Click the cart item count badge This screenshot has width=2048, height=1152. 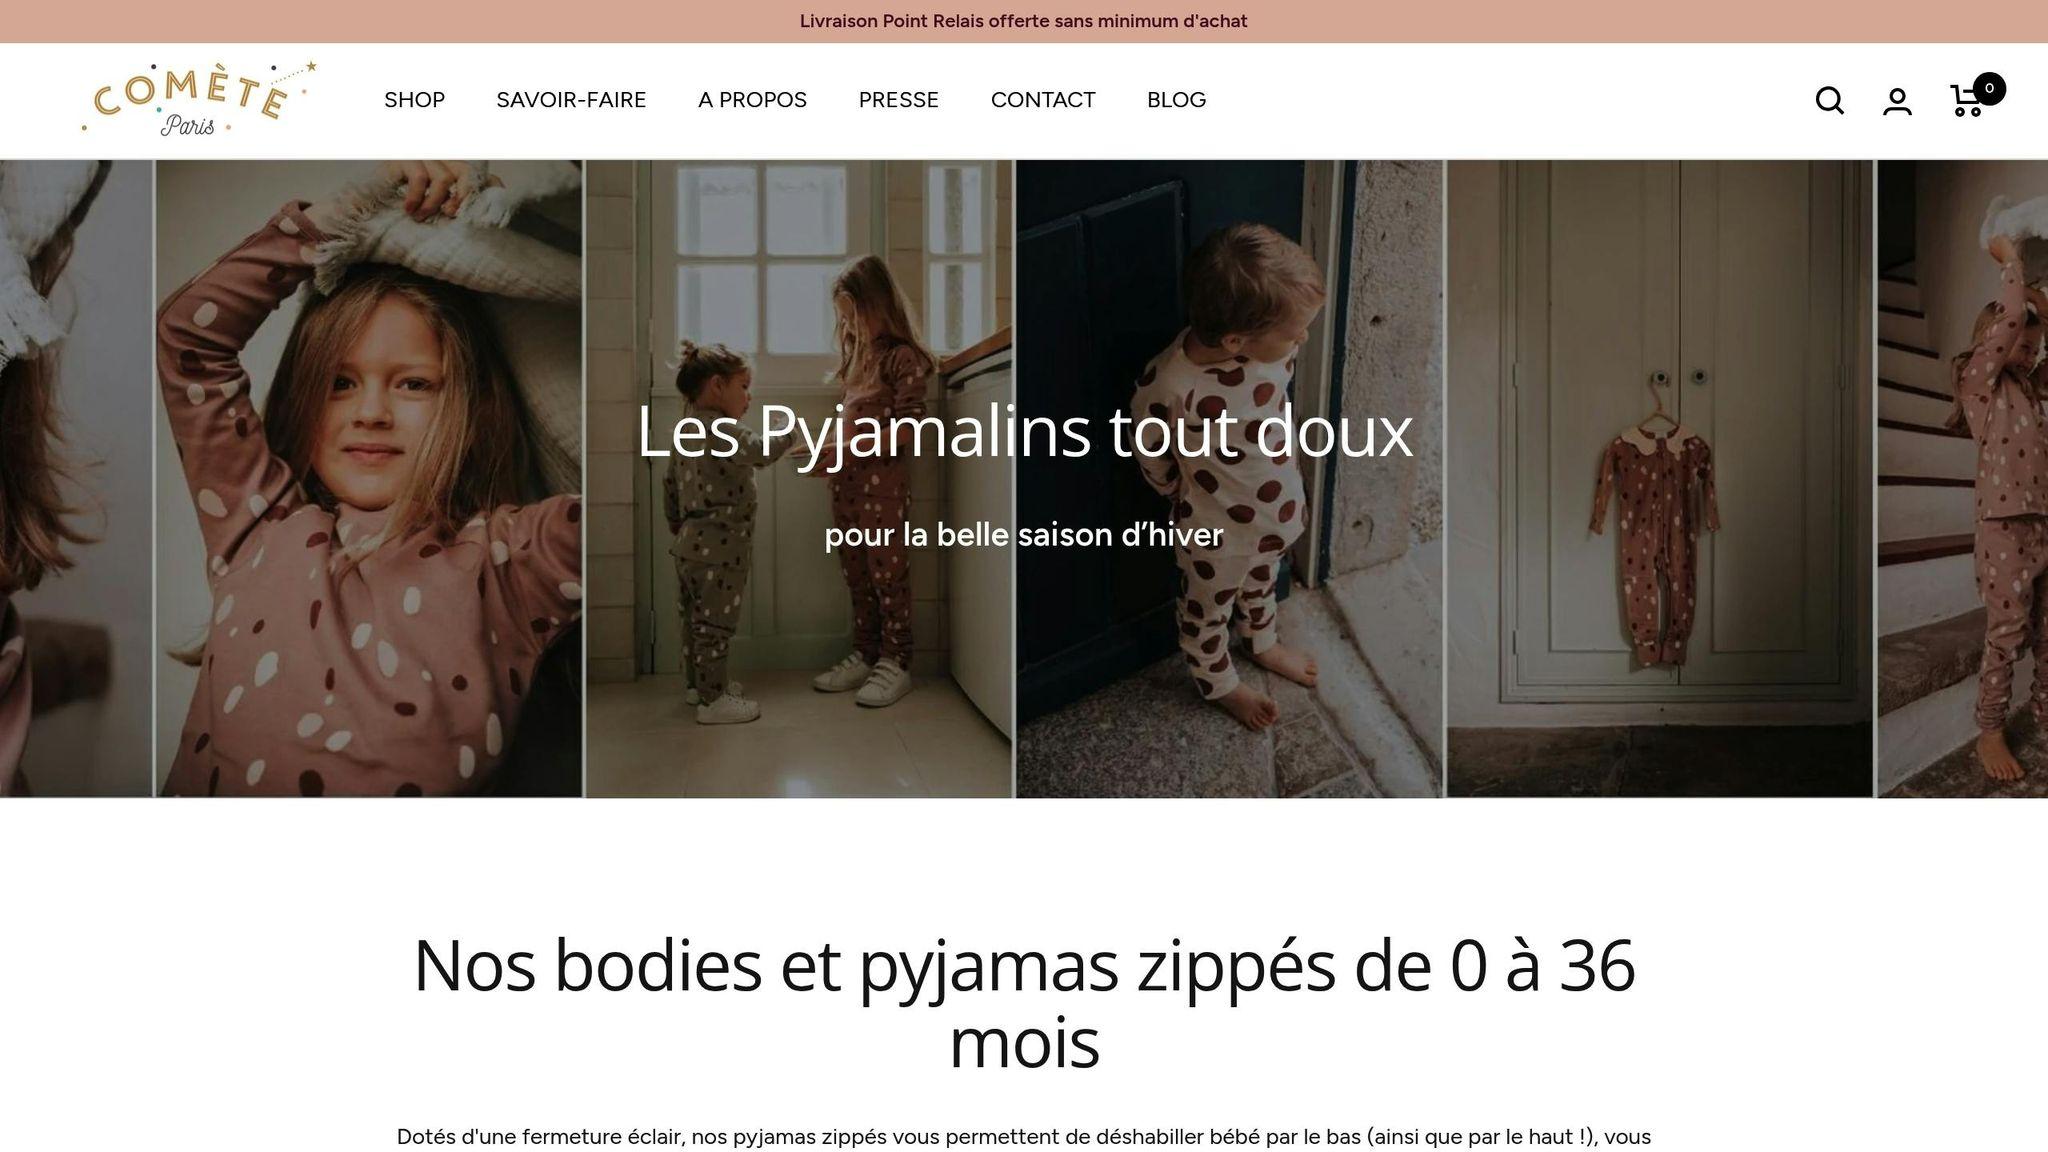click(1989, 89)
